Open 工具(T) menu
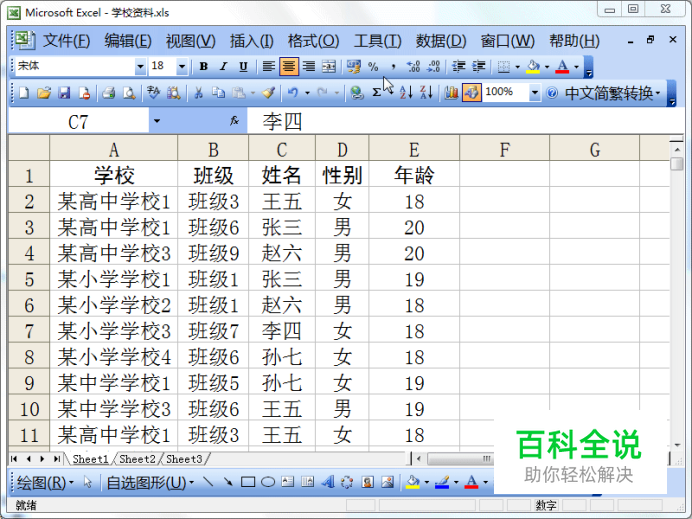 click(377, 41)
